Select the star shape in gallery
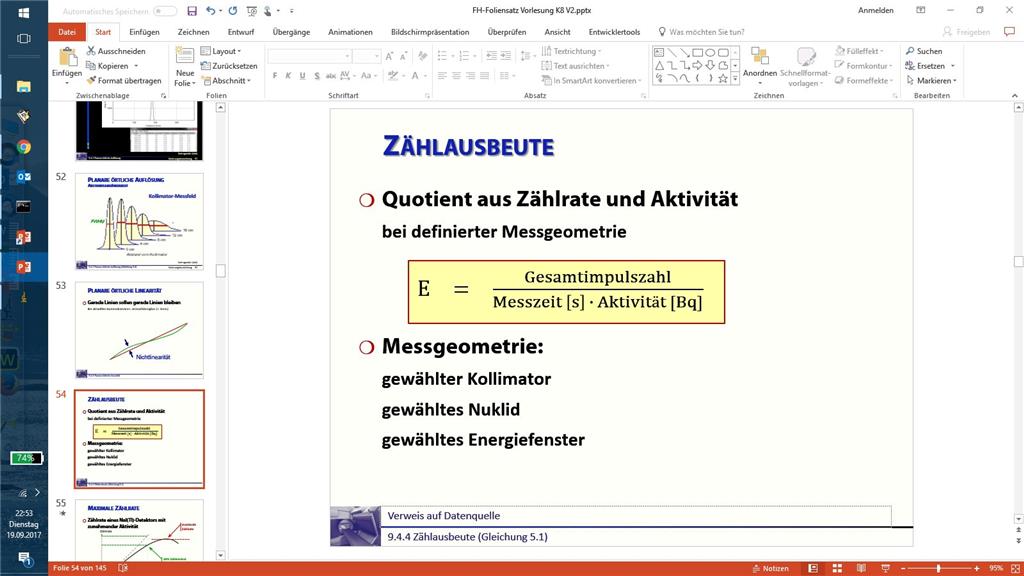The height and width of the screenshot is (576, 1024). click(723, 78)
